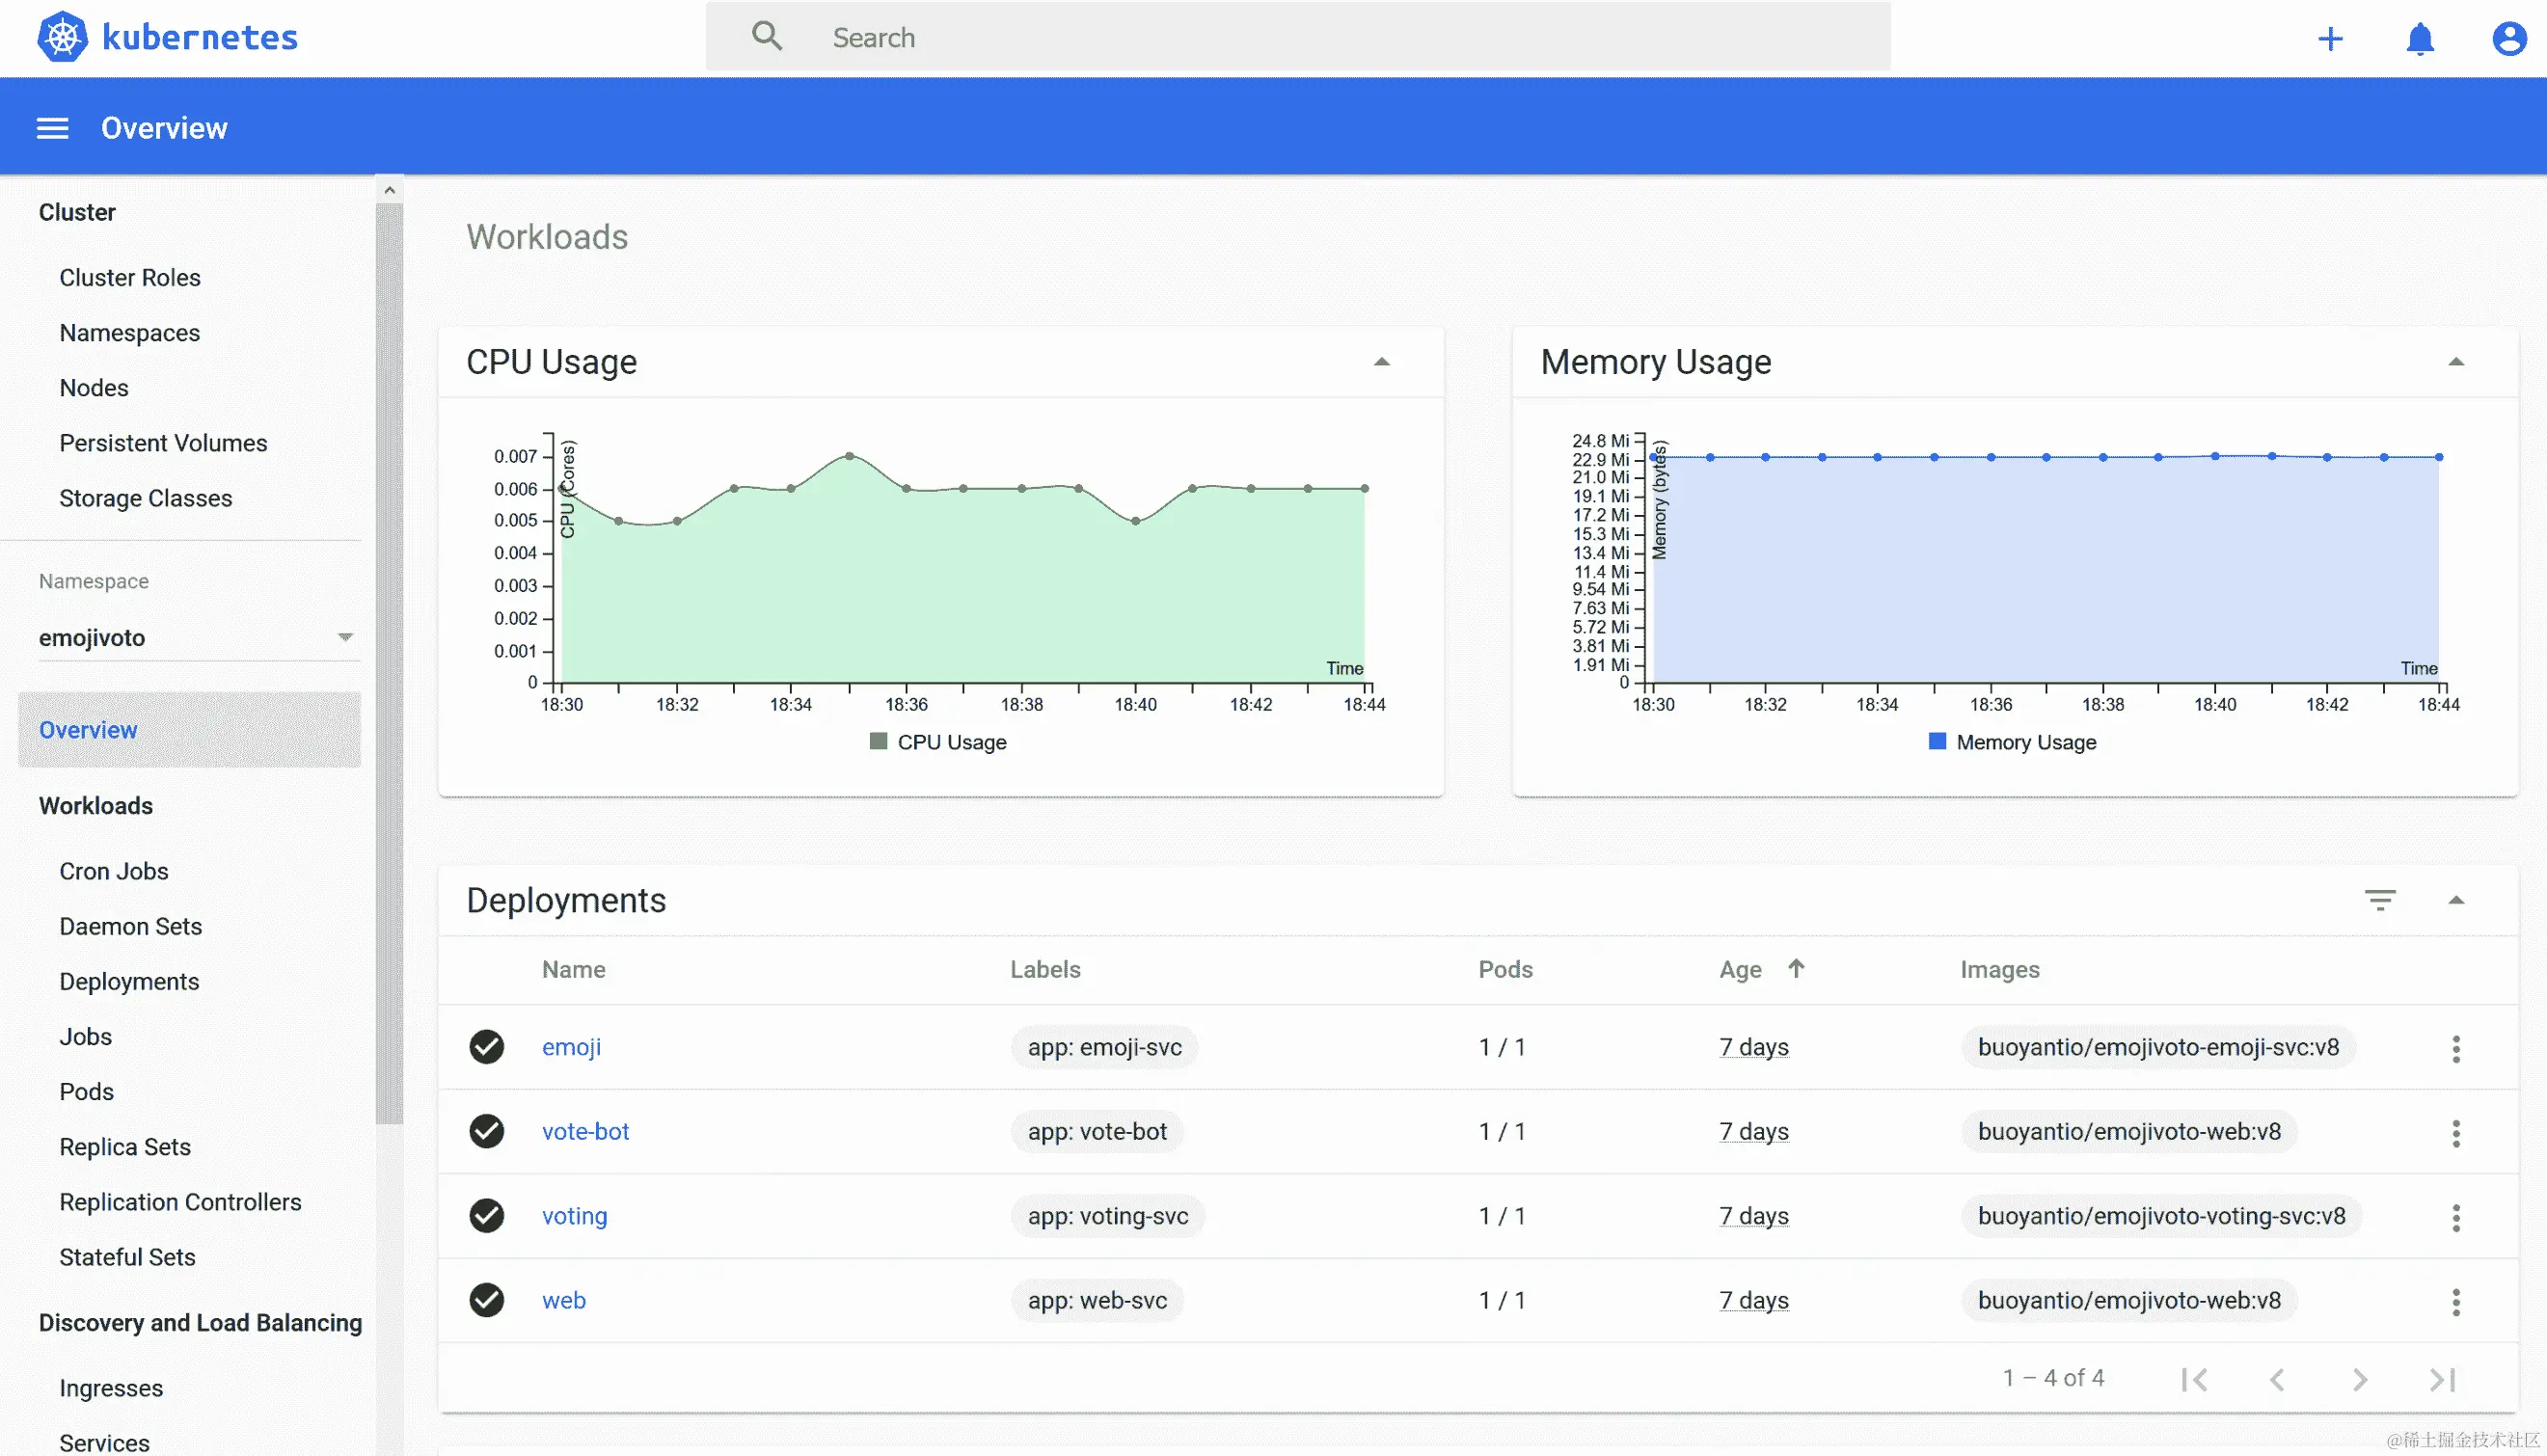This screenshot has height=1456, width=2547.
Task: Open the emojivoto namespace dropdown
Action: [345, 637]
